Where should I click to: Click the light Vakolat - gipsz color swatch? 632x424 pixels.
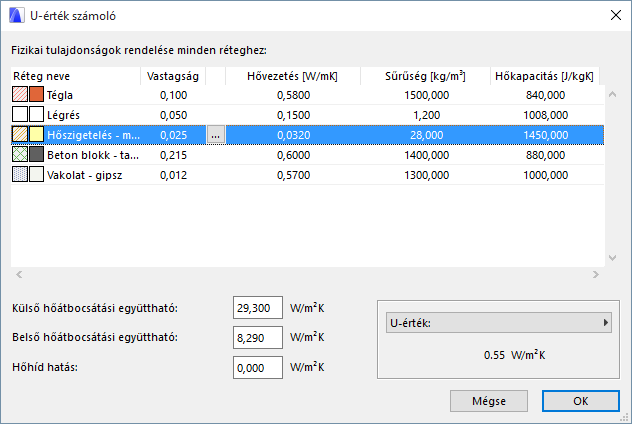[36, 175]
